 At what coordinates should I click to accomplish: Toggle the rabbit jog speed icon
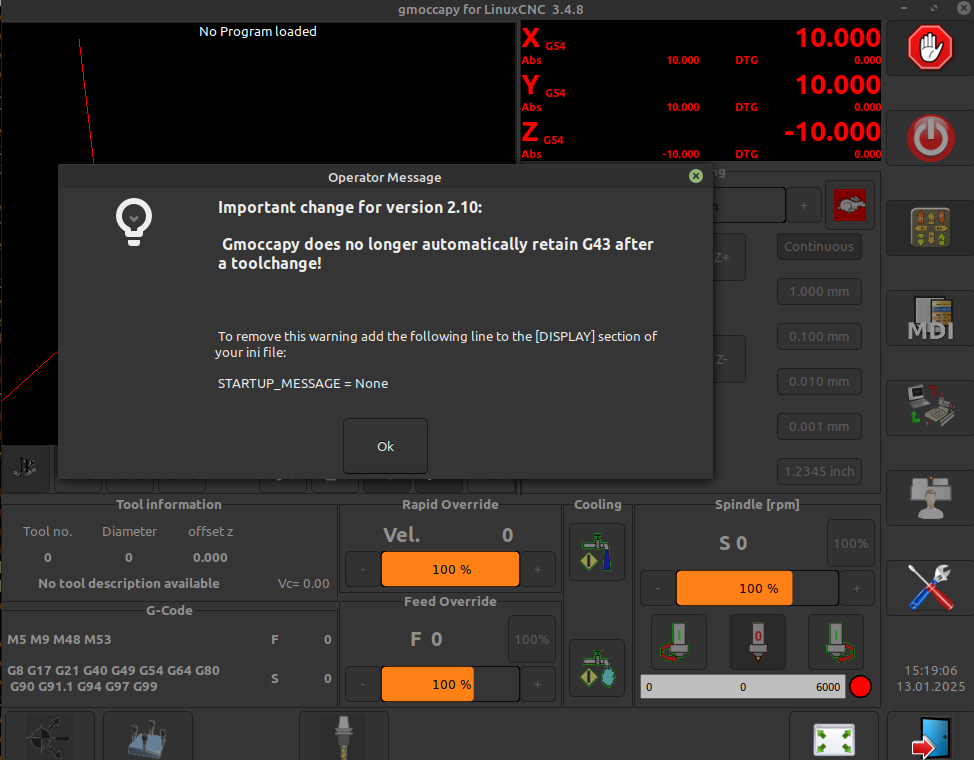tap(850, 205)
